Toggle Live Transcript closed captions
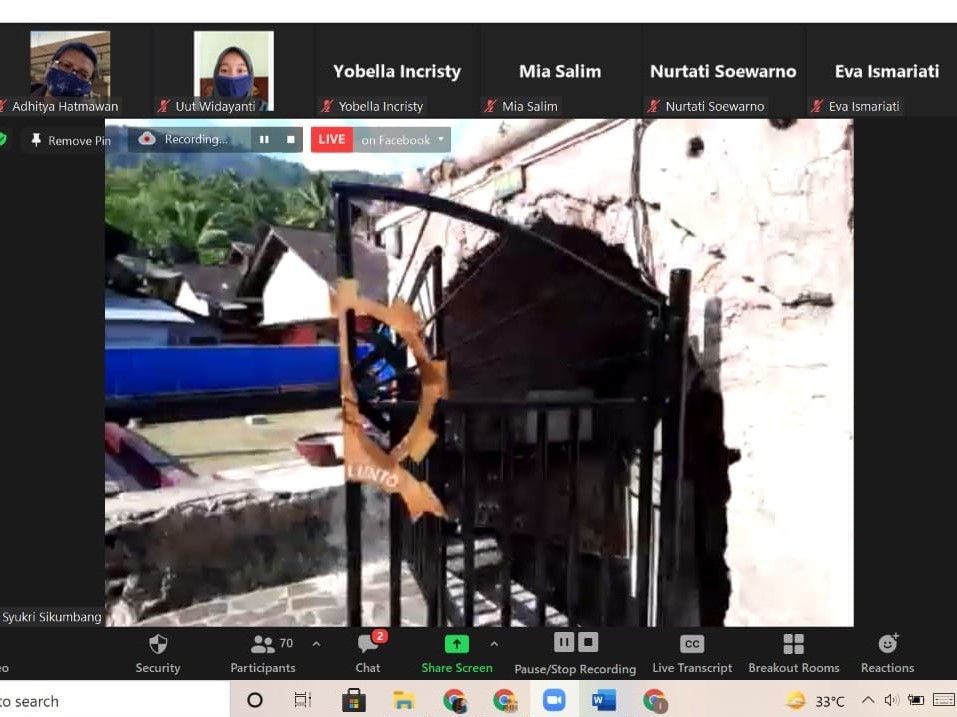The height and width of the screenshot is (717, 957). (x=692, y=644)
